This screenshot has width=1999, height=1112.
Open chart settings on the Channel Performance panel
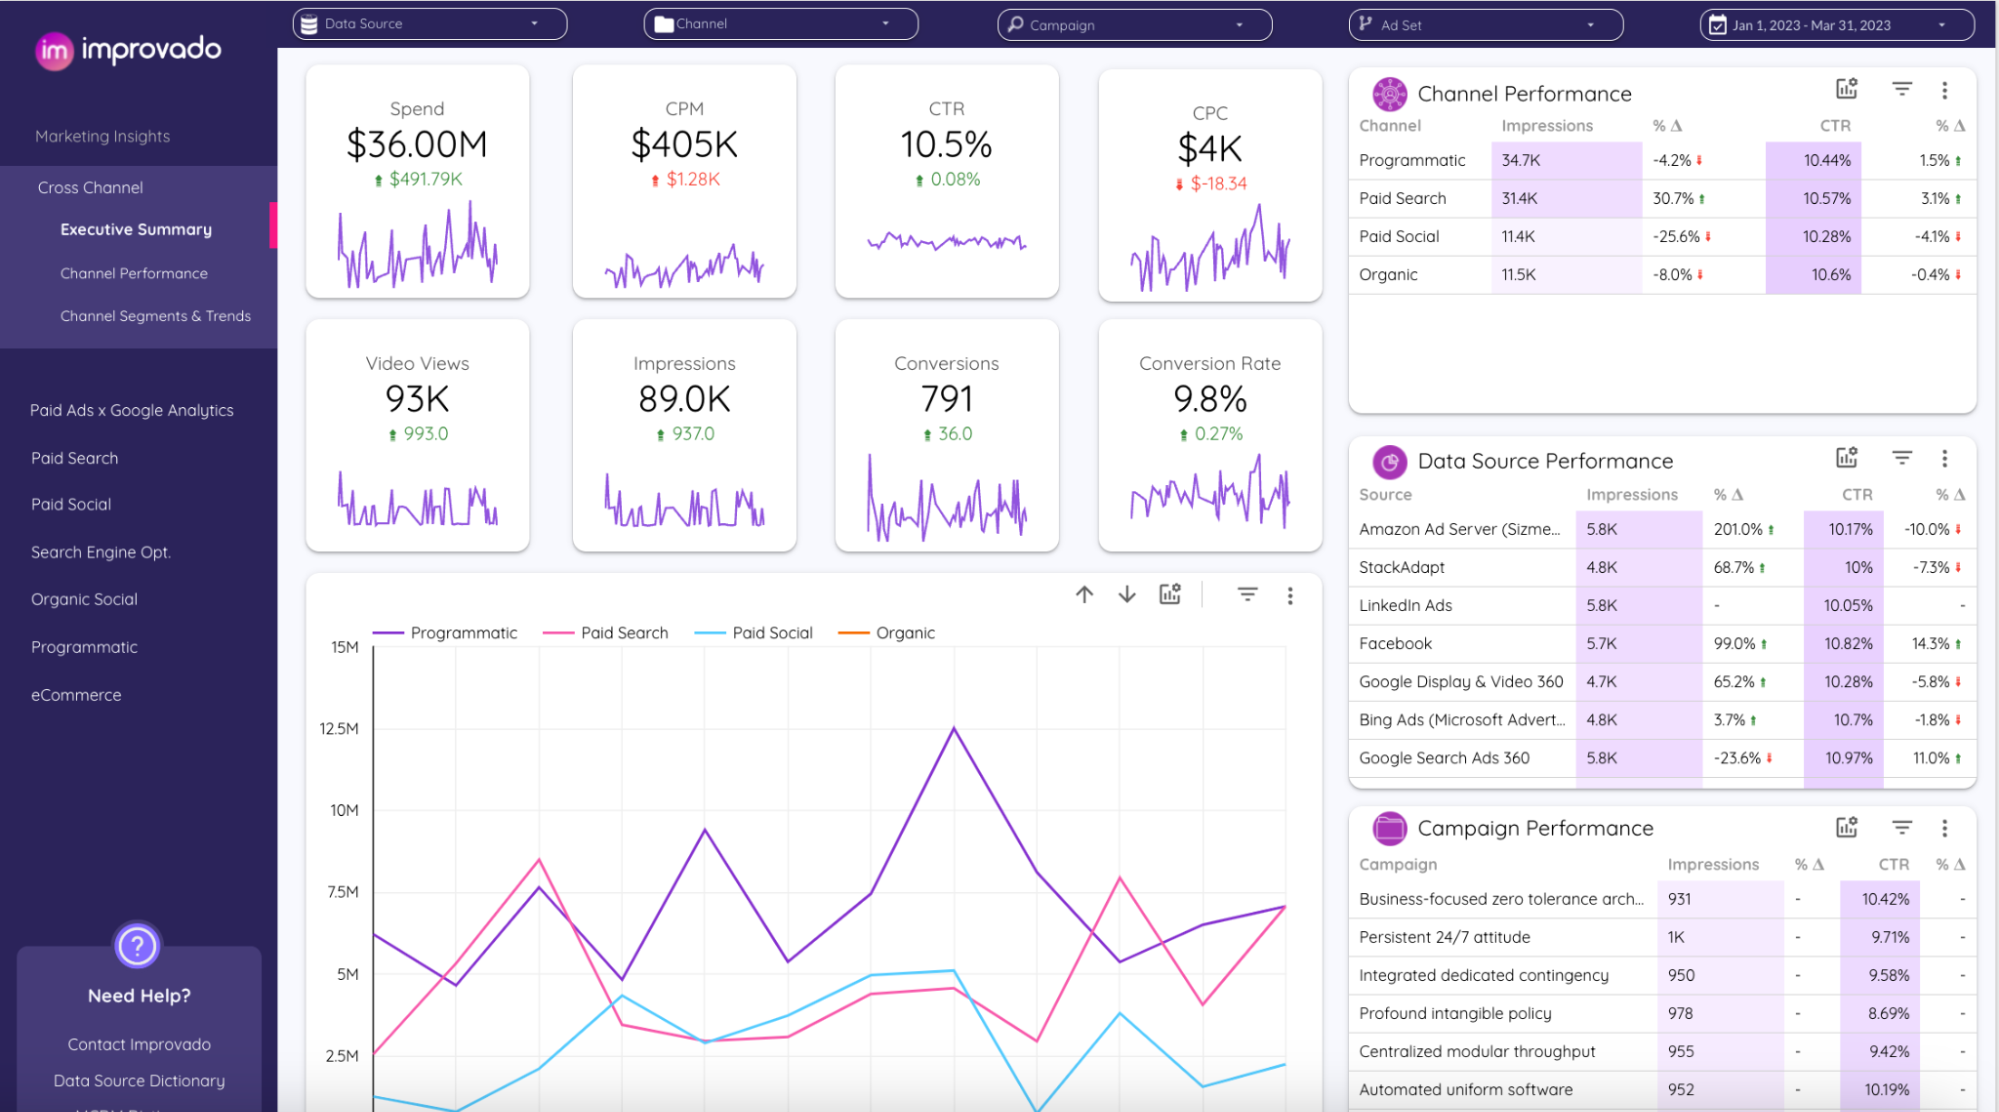coord(1845,89)
